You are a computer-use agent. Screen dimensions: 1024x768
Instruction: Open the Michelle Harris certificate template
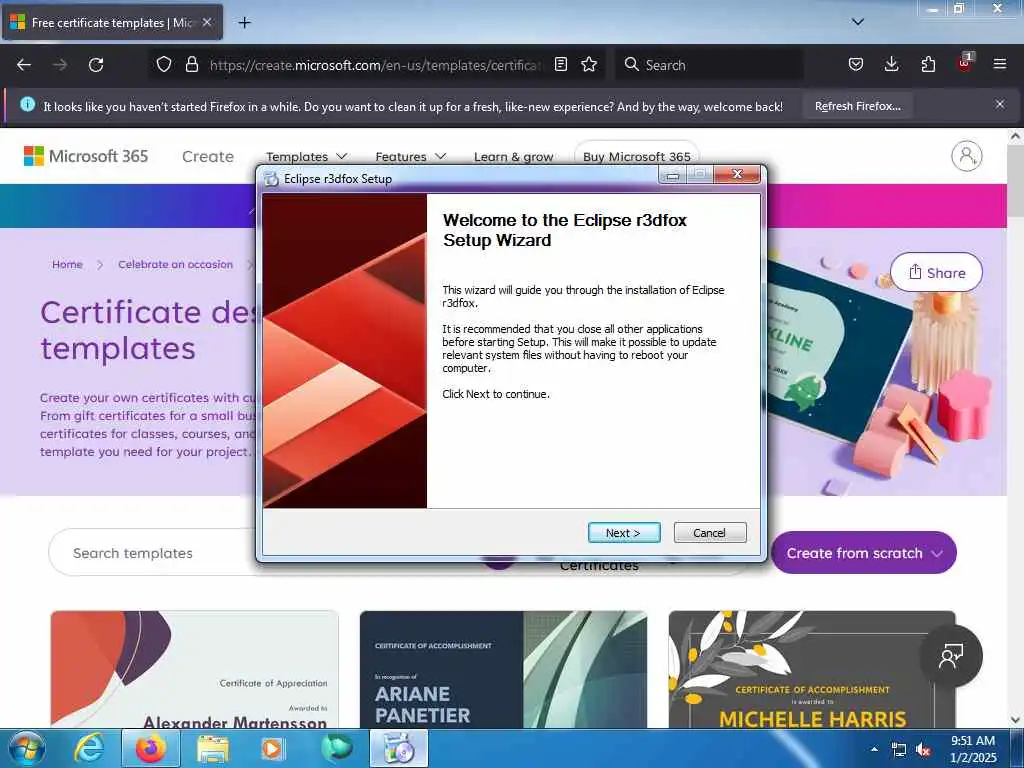812,669
